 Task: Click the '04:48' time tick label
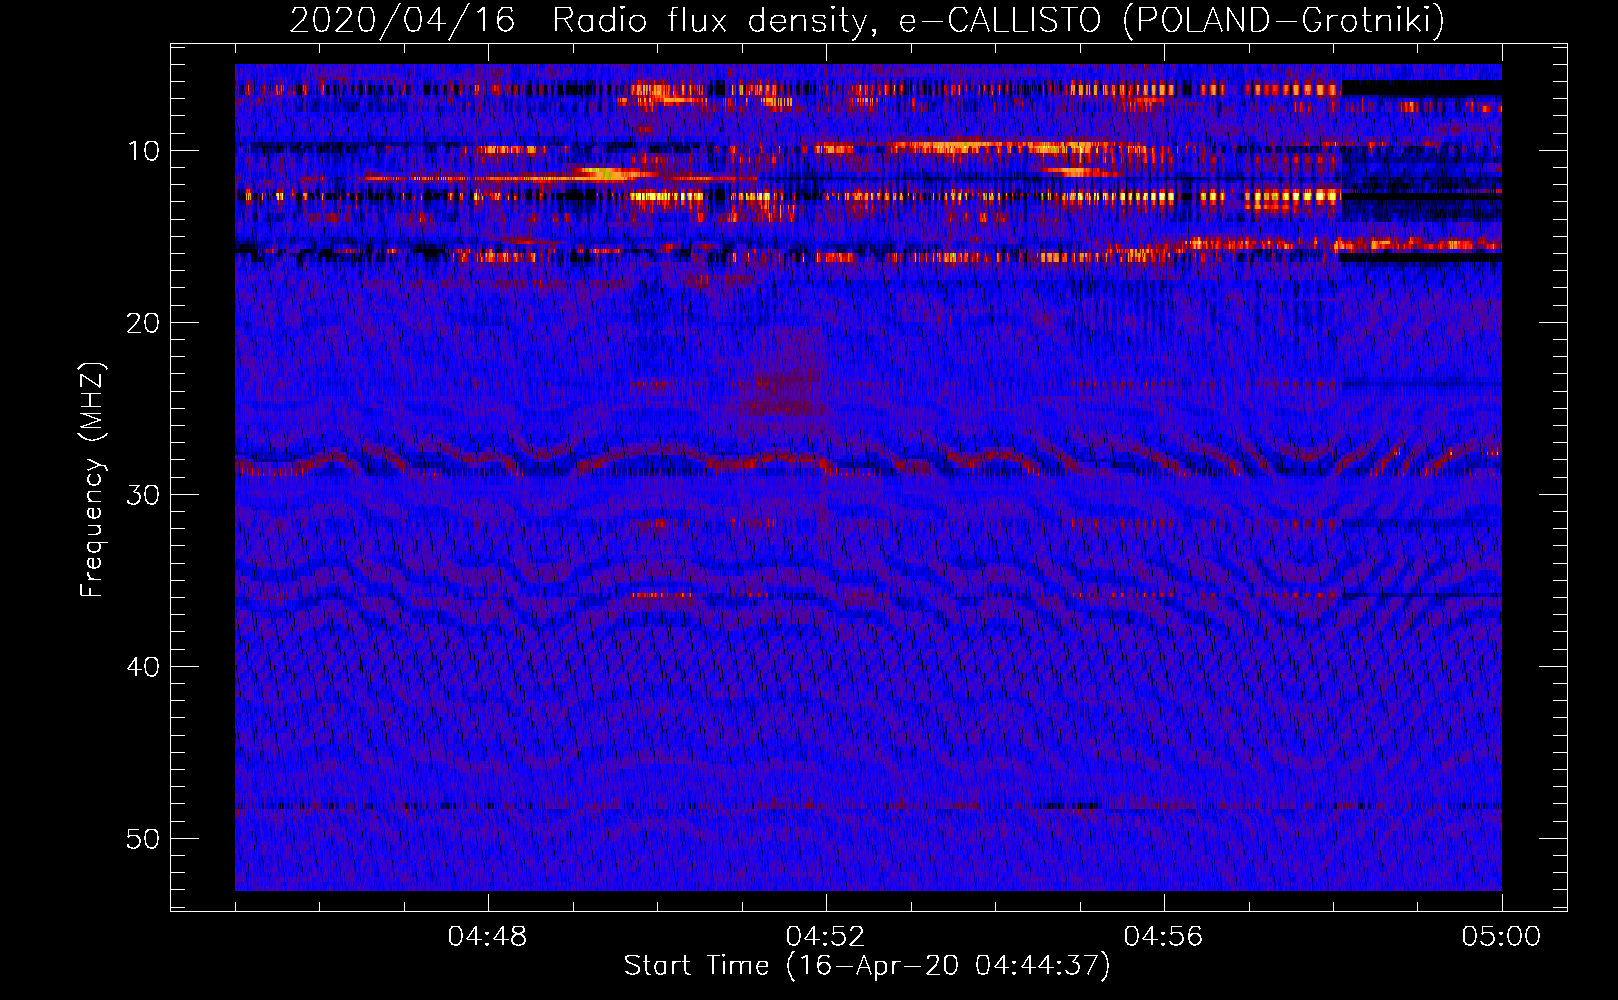[487, 937]
